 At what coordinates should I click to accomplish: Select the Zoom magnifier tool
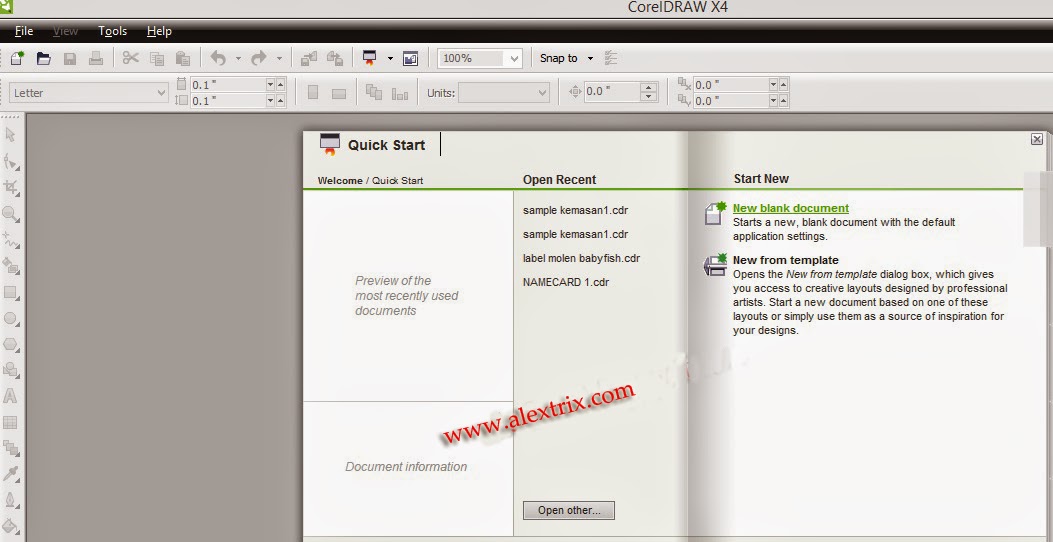click(11, 214)
